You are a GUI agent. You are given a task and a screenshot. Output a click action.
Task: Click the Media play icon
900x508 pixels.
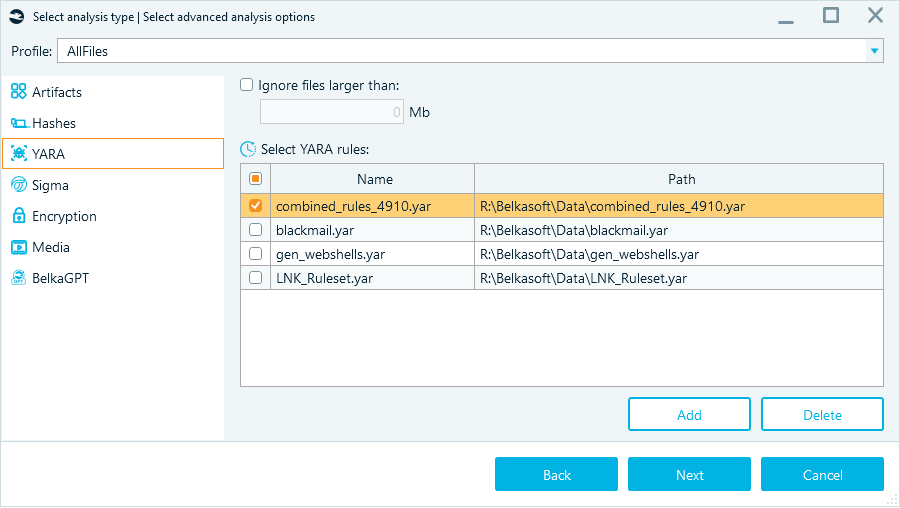19,247
